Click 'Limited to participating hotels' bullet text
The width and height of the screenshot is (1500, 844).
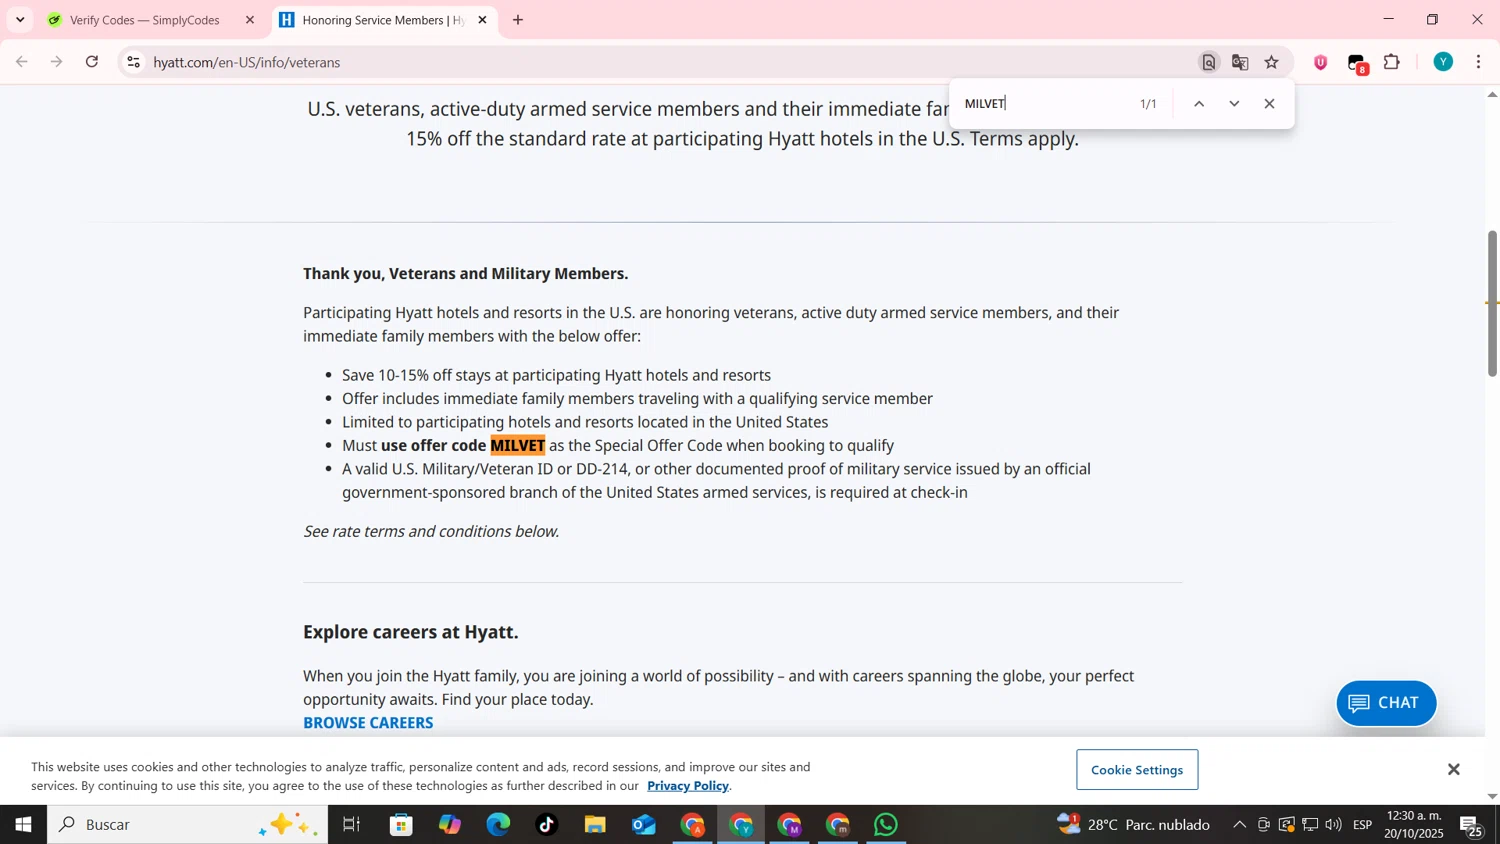tap(585, 423)
